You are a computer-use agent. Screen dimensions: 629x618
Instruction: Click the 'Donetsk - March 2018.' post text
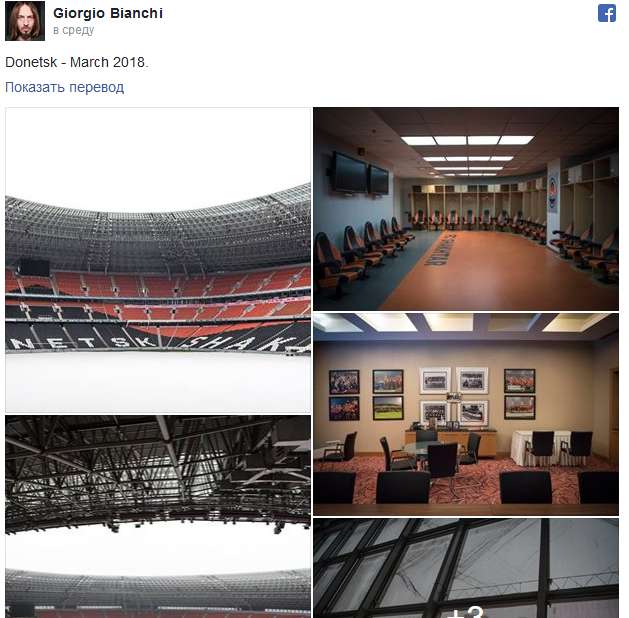(77, 62)
